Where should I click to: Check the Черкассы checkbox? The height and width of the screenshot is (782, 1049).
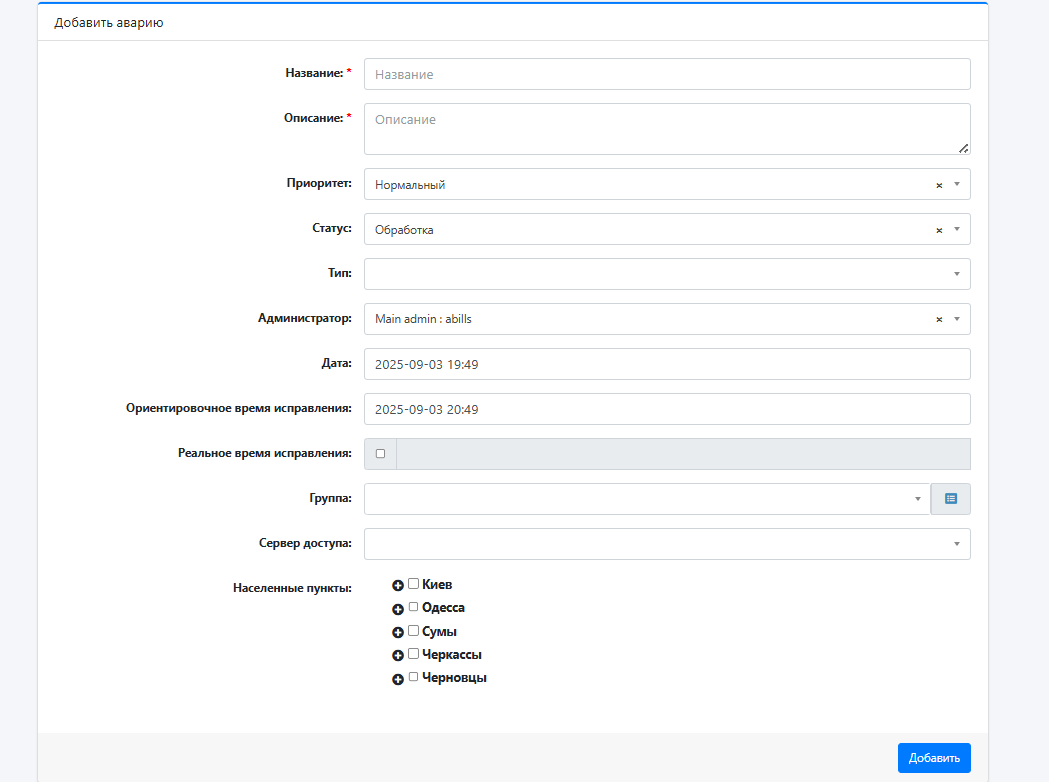click(413, 654)
